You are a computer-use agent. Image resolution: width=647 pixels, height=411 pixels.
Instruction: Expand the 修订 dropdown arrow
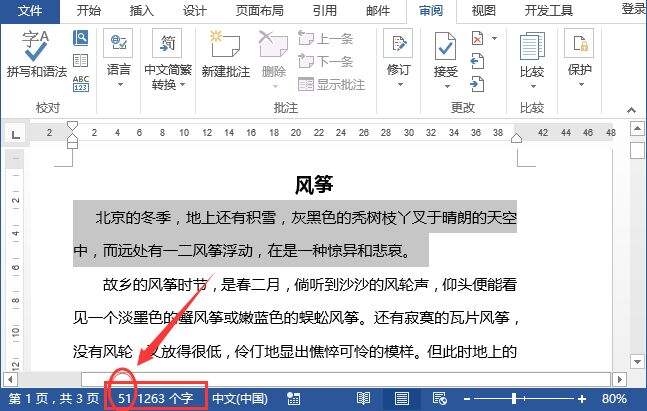400,85
